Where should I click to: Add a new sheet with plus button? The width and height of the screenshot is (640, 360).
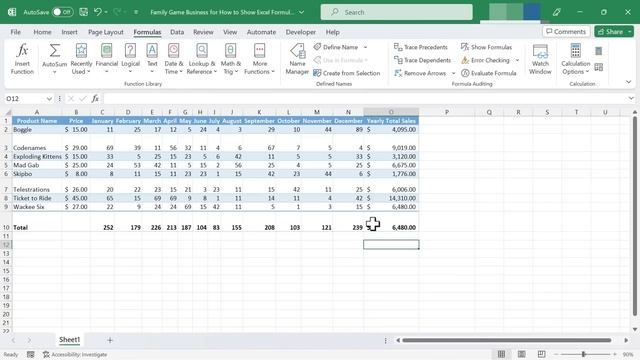(110, 340)
